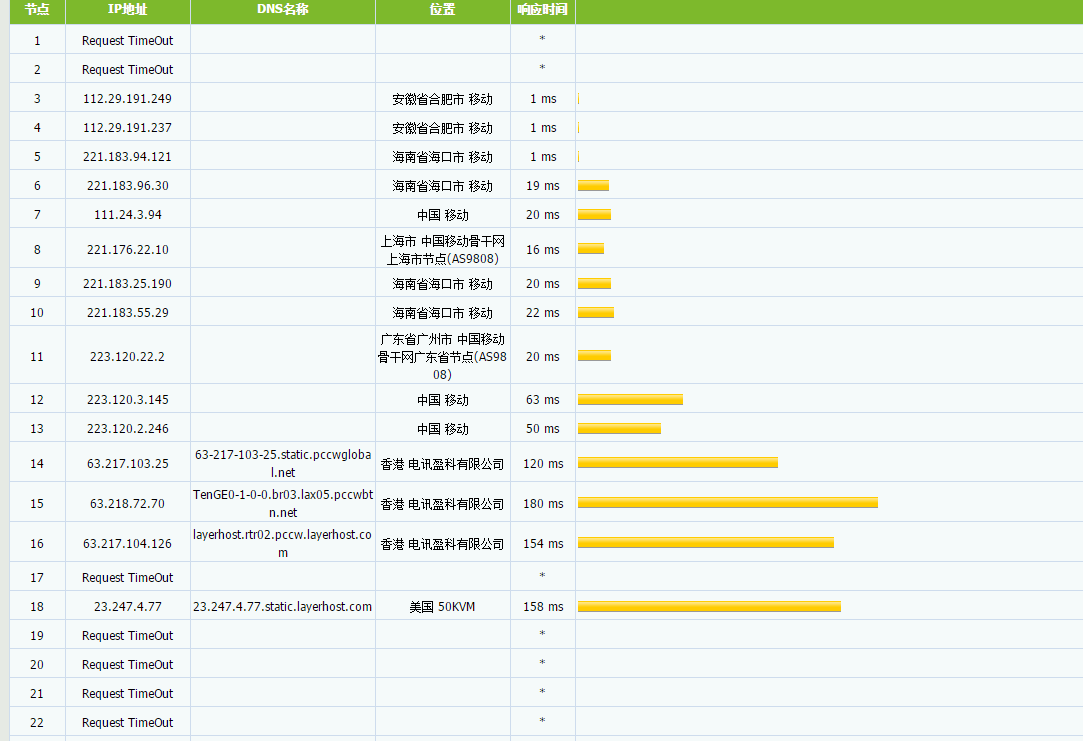Click the 响应时间 column header
Viewport: 1083px width, 741px height.
point(543,10)
